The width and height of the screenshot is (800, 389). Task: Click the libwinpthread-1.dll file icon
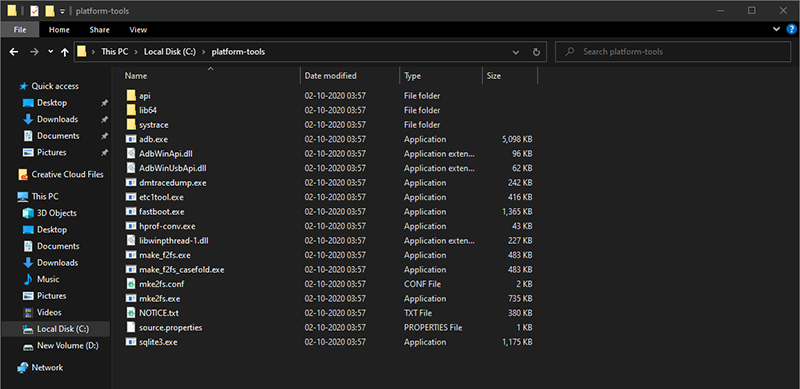131,240
